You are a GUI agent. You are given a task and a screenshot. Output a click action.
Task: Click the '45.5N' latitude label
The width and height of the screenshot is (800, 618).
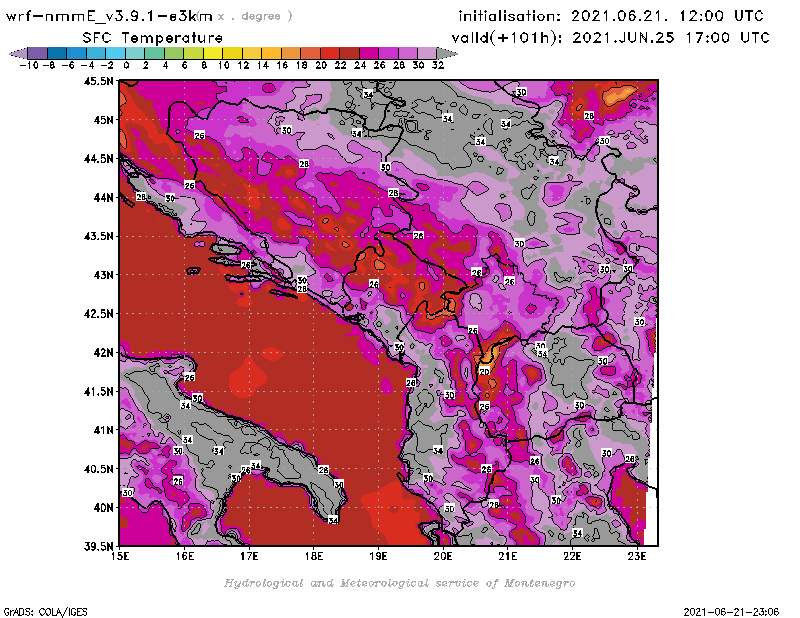coord(98,81)
